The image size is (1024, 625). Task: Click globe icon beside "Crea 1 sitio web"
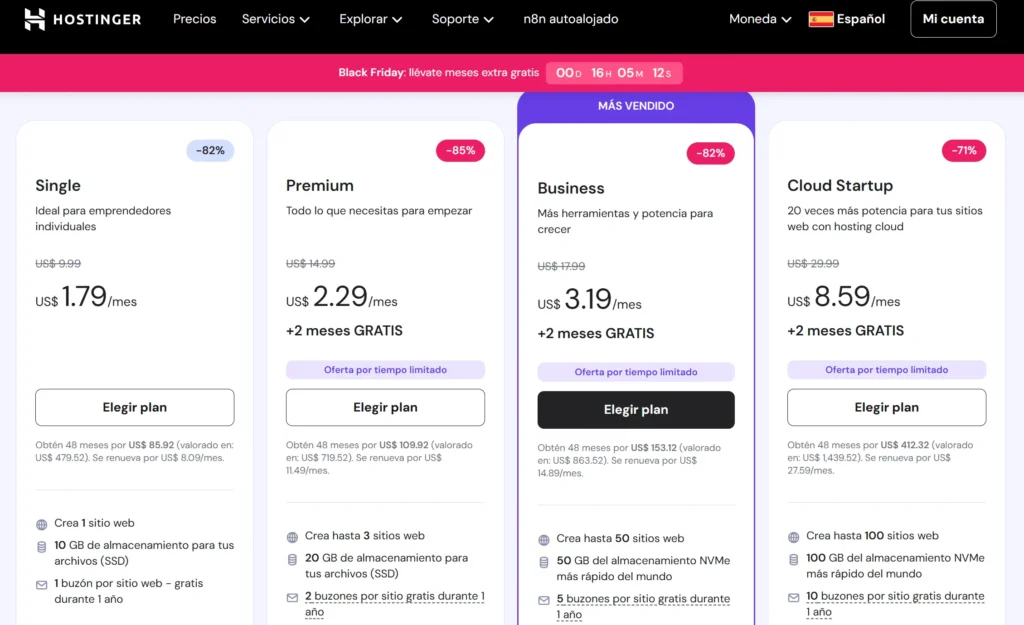[40, 522]
